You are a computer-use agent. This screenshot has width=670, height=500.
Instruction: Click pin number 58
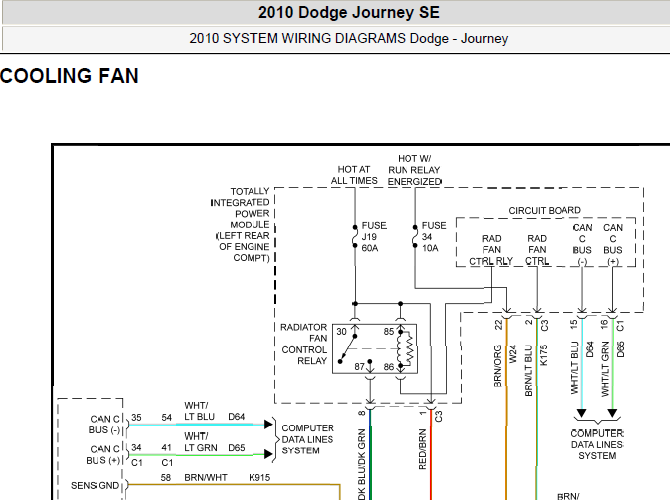point(166,477)
